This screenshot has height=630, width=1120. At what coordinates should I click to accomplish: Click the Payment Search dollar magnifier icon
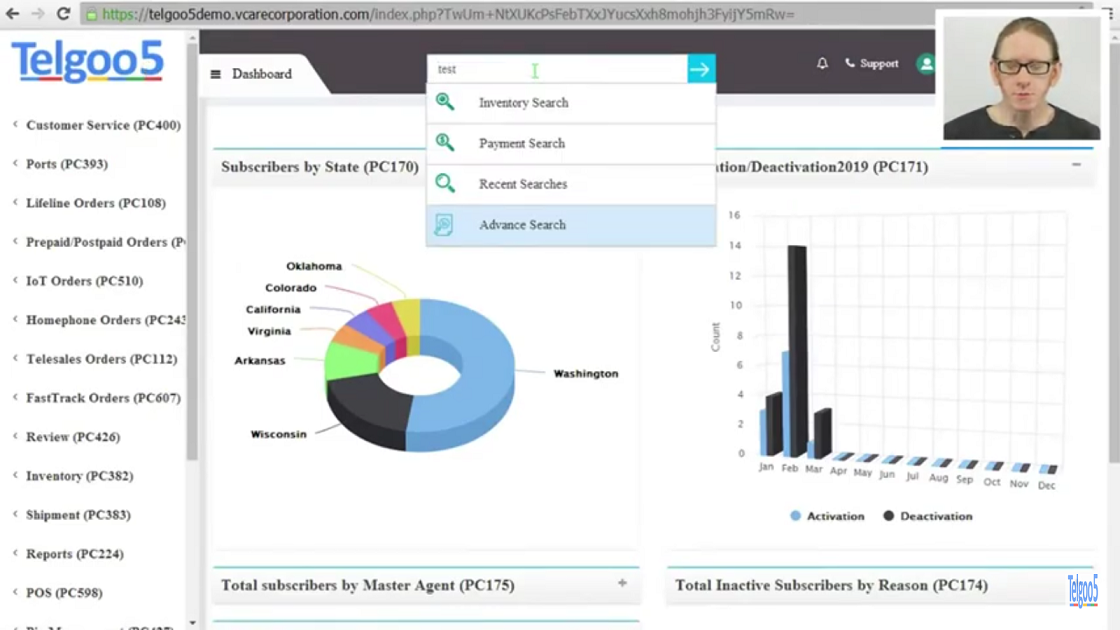(445, 142)
